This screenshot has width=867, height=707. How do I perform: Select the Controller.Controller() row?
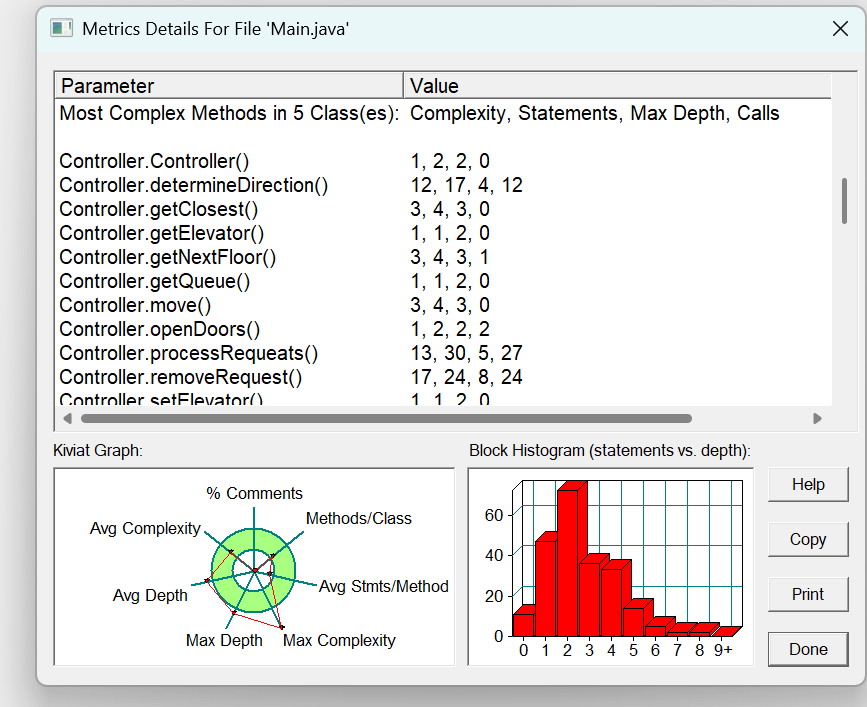[x=444, y=161]
